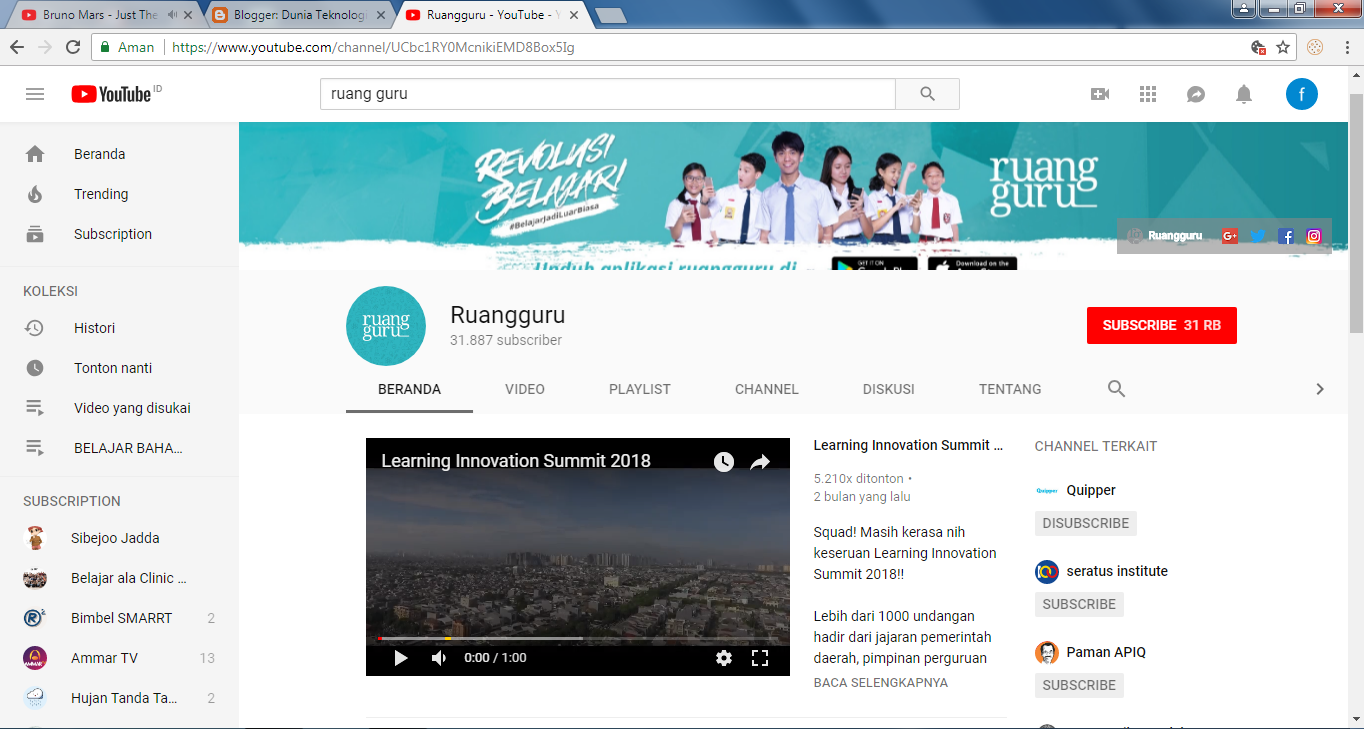
Task: Click the Google+ icon on banner
Action: (x=1229, y=236)
